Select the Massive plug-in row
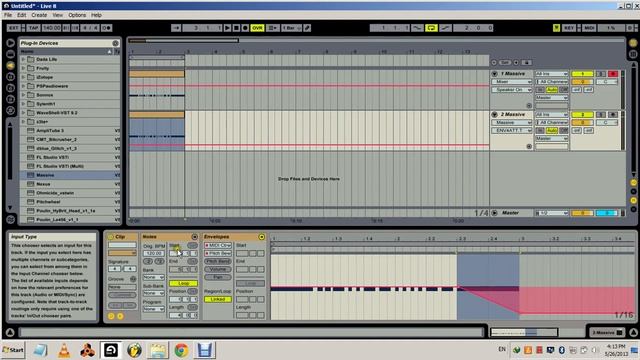Screen dimensions: 640x360 pos(70,175)
